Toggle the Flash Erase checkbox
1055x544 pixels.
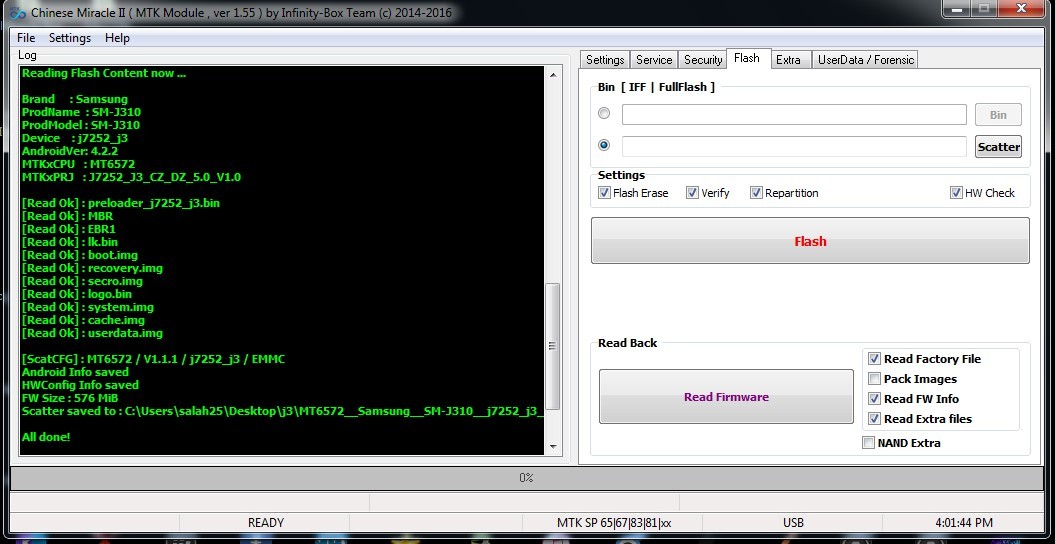pyautogui.click(x=604, y=193)
